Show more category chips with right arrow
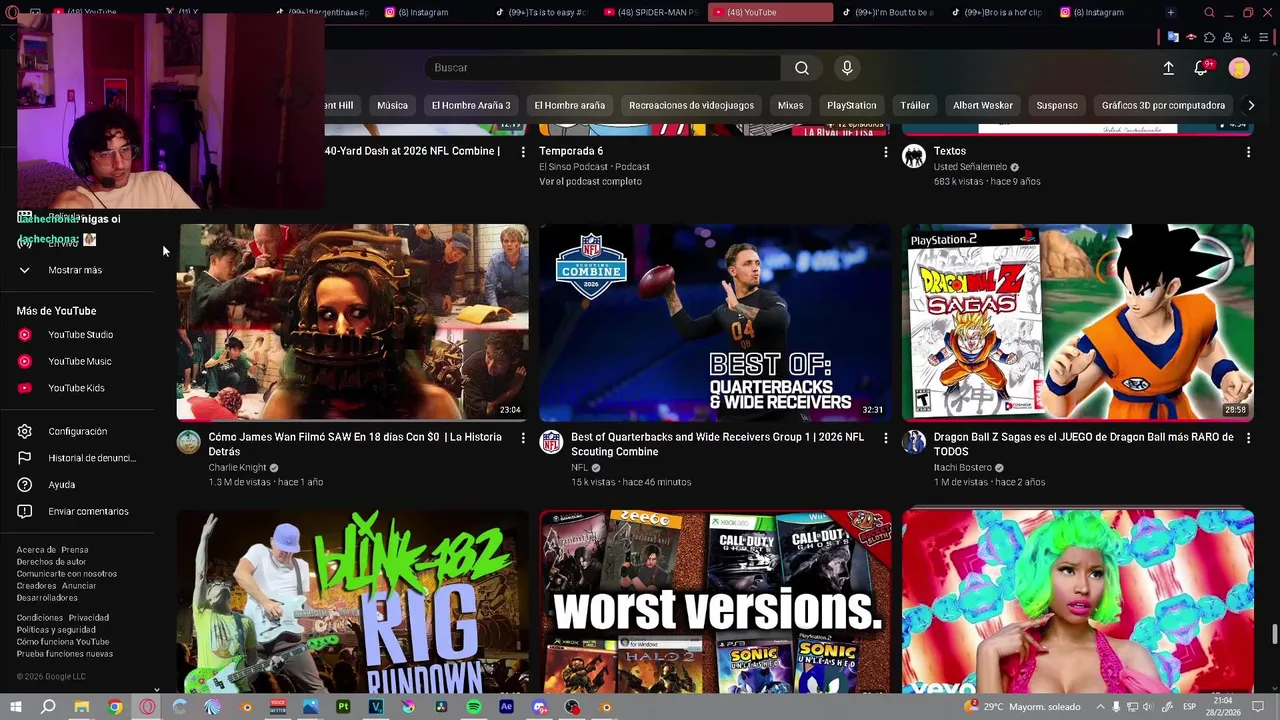This screenshot has width=1280, height=720. pyautogui.click(x=1250, y=105)
